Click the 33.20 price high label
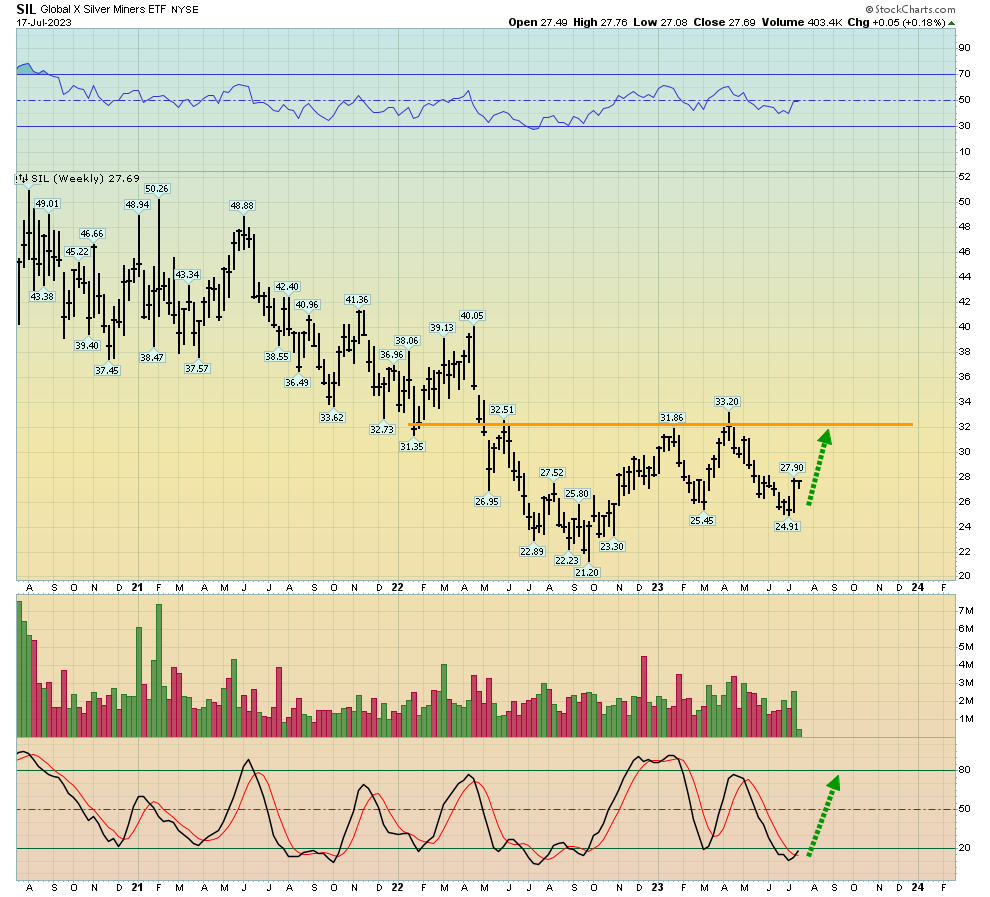This screenshot has width=990, height=897. [727, 401]
